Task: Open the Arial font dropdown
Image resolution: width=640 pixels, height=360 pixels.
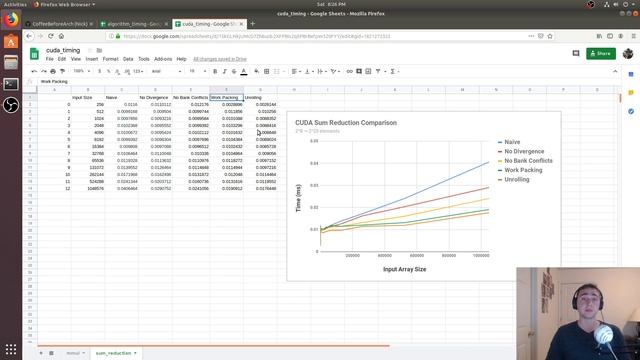Action: pyautogui.click(x=166, y=71)
